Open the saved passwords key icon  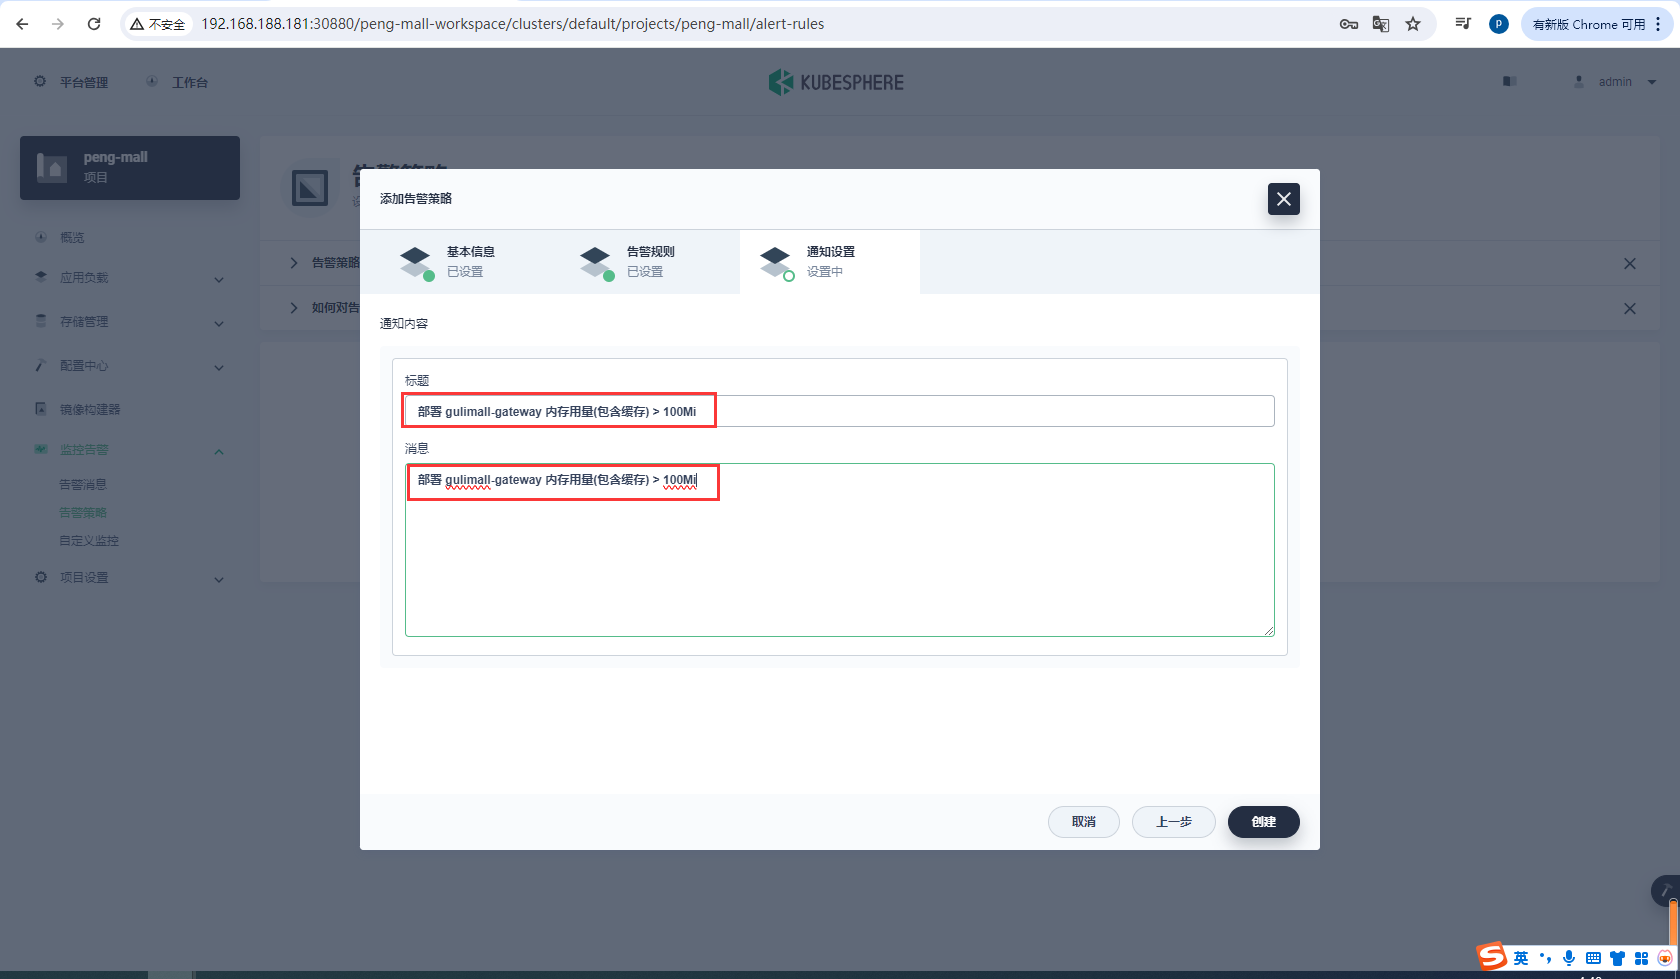[1349, 24]
